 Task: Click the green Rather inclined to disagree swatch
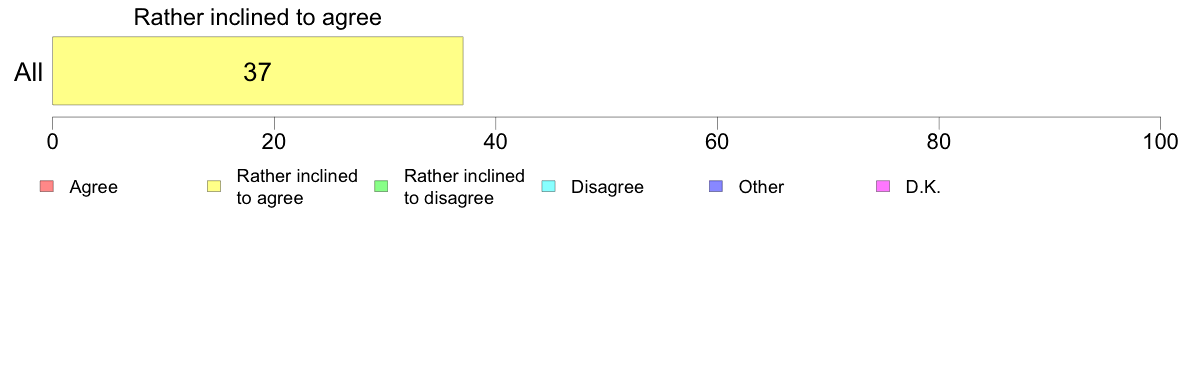click(x=381, y=186)
